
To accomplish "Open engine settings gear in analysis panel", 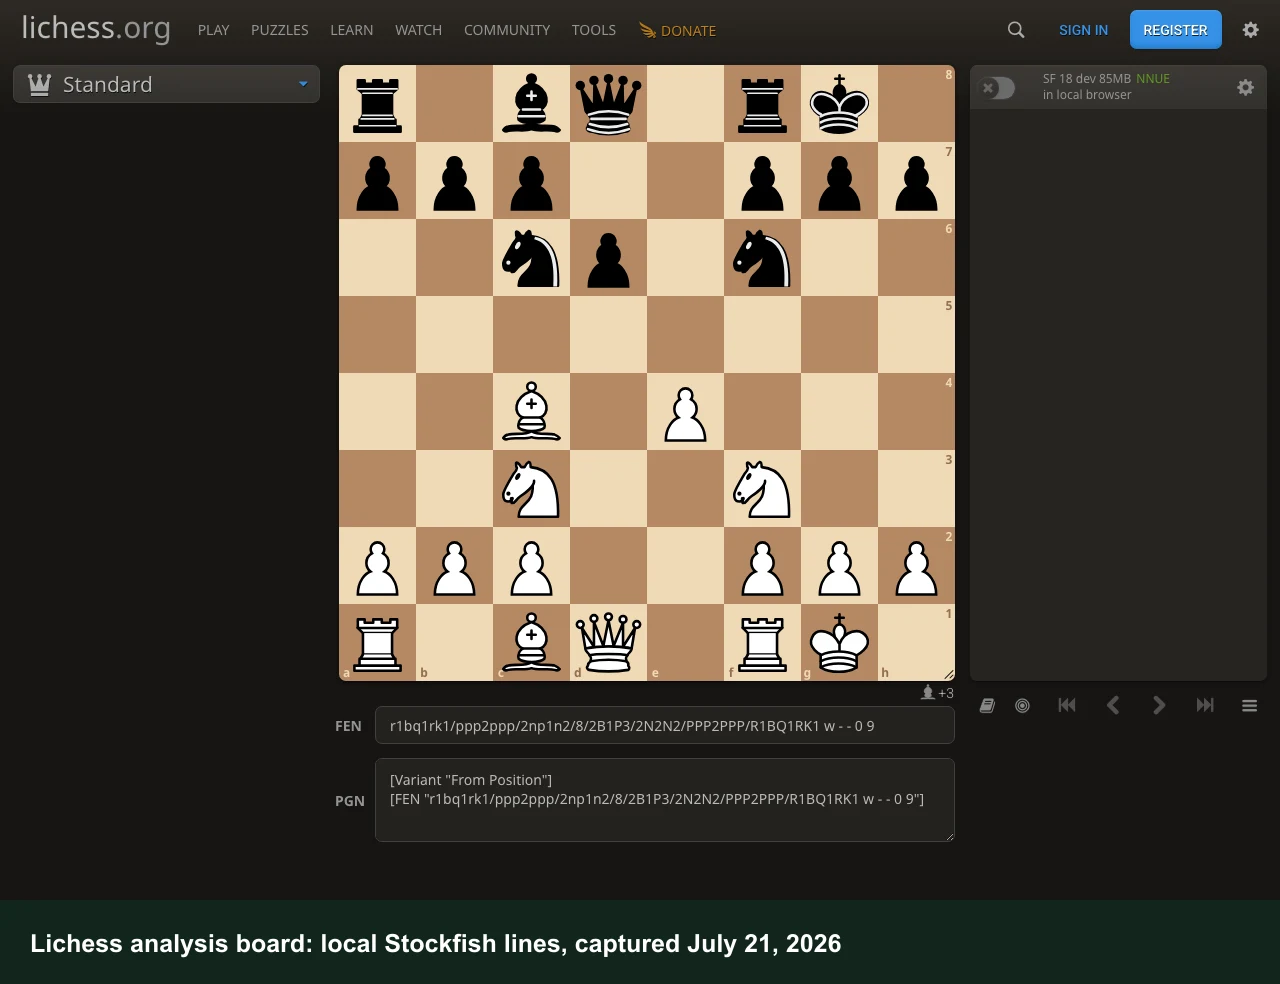I will (x=1245, y=87).
